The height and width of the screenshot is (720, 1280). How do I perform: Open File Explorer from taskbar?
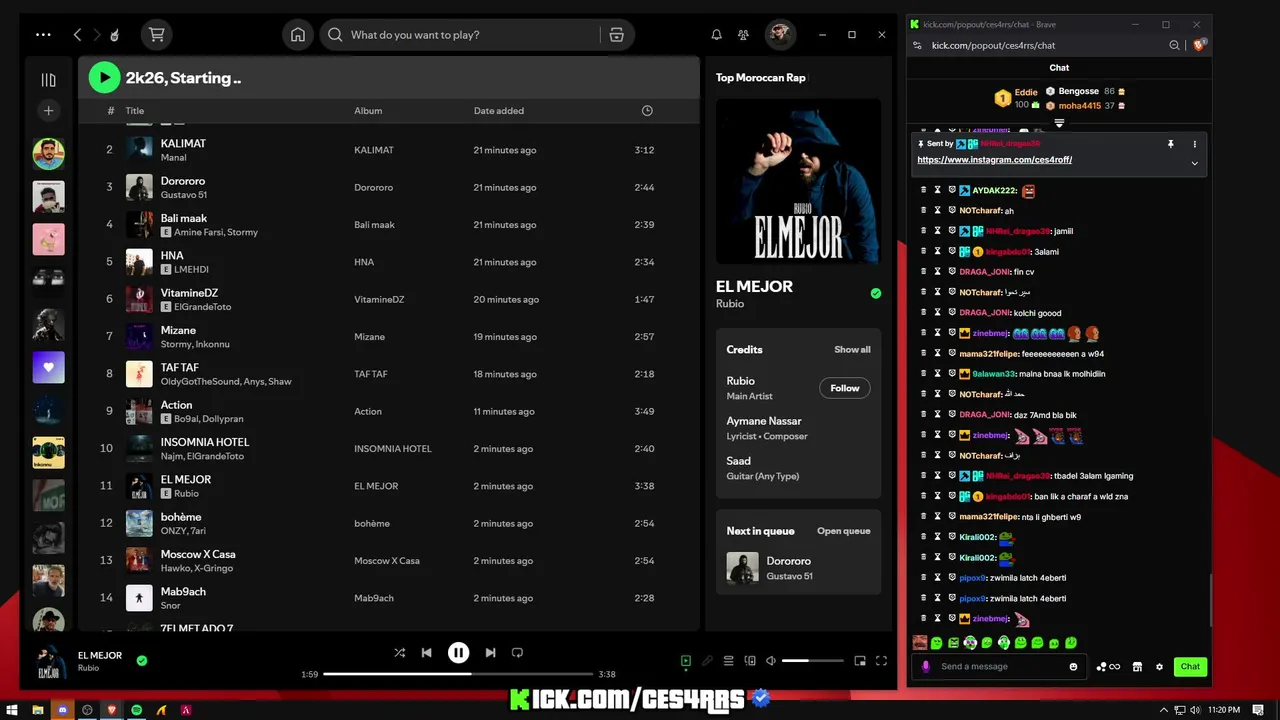38,710
